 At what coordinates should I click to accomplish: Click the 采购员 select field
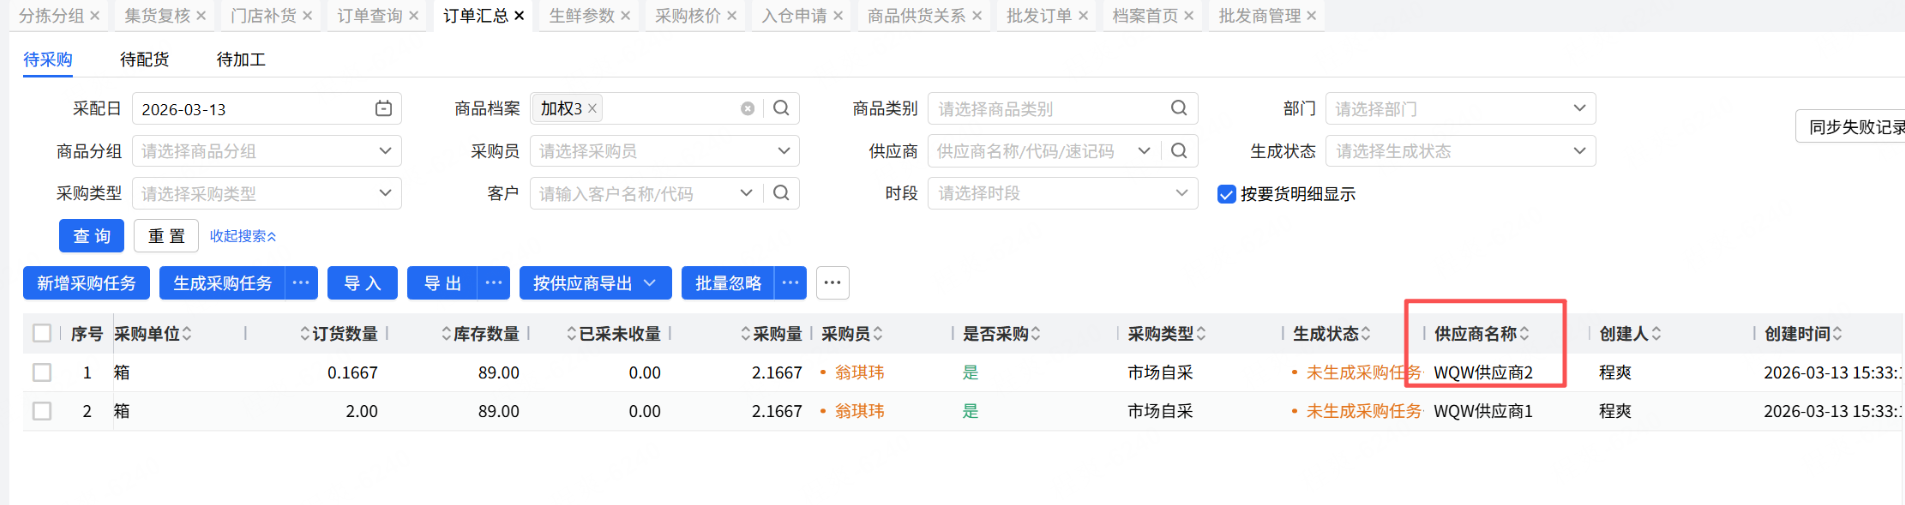tap(664, 151)
